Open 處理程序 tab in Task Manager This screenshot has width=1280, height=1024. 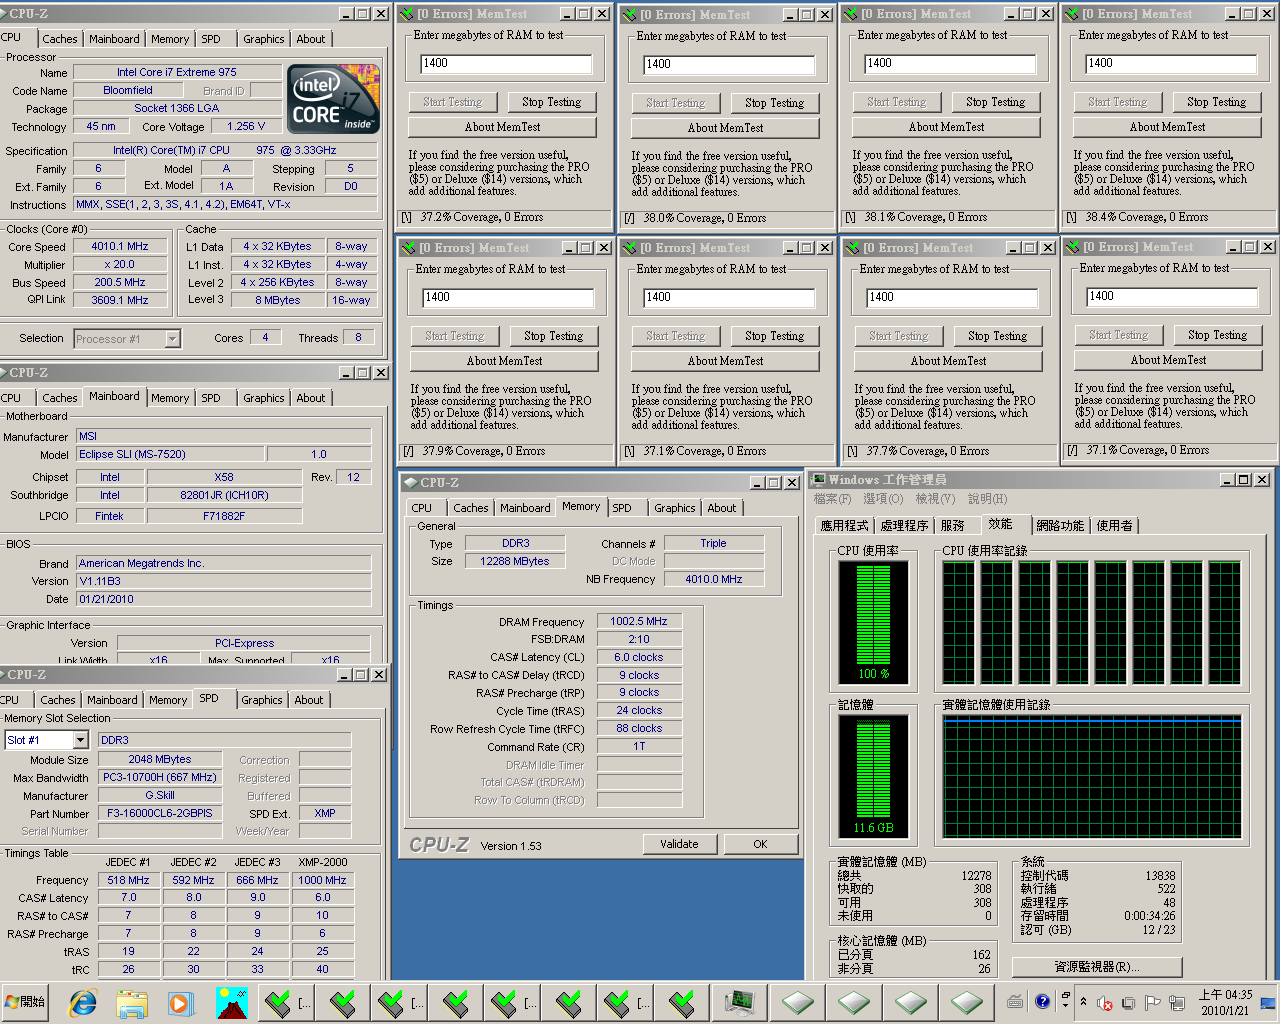pos(905,525)
